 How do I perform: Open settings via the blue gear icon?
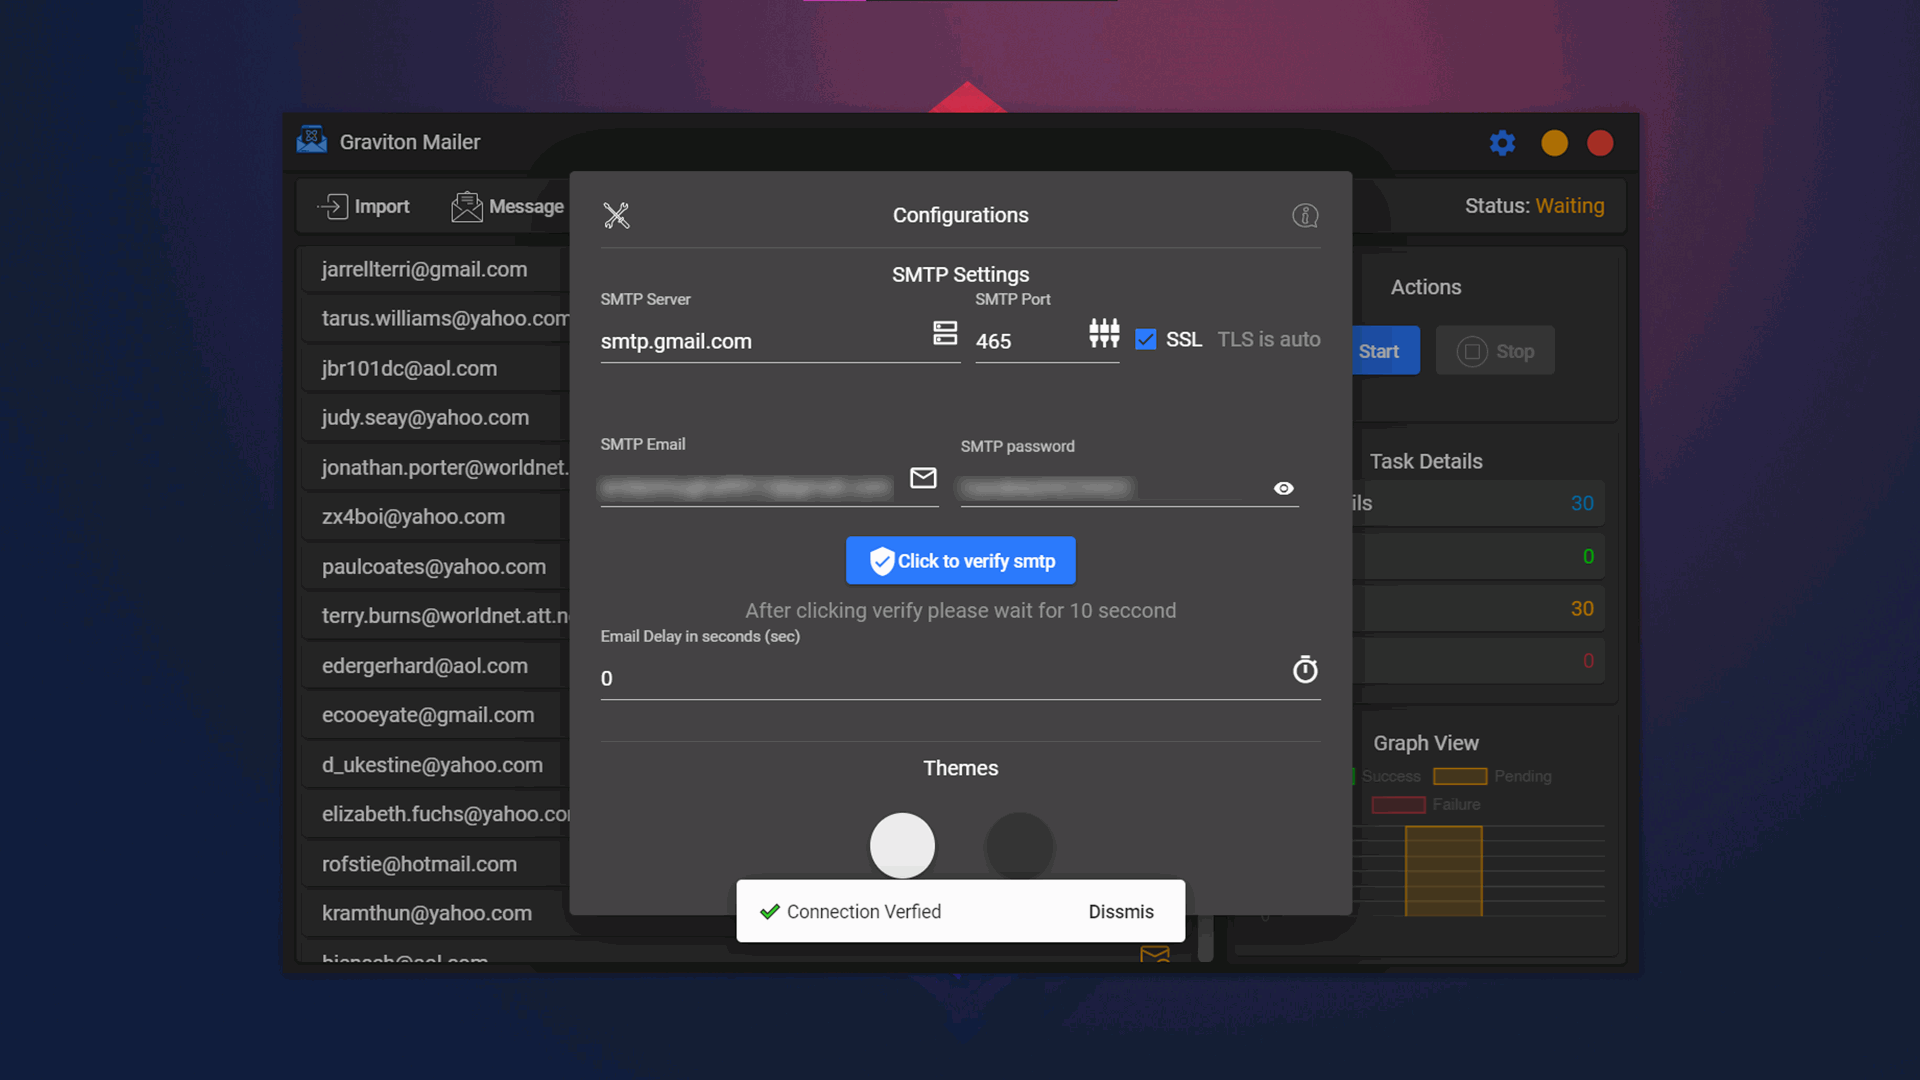(x=1502, y=143)
